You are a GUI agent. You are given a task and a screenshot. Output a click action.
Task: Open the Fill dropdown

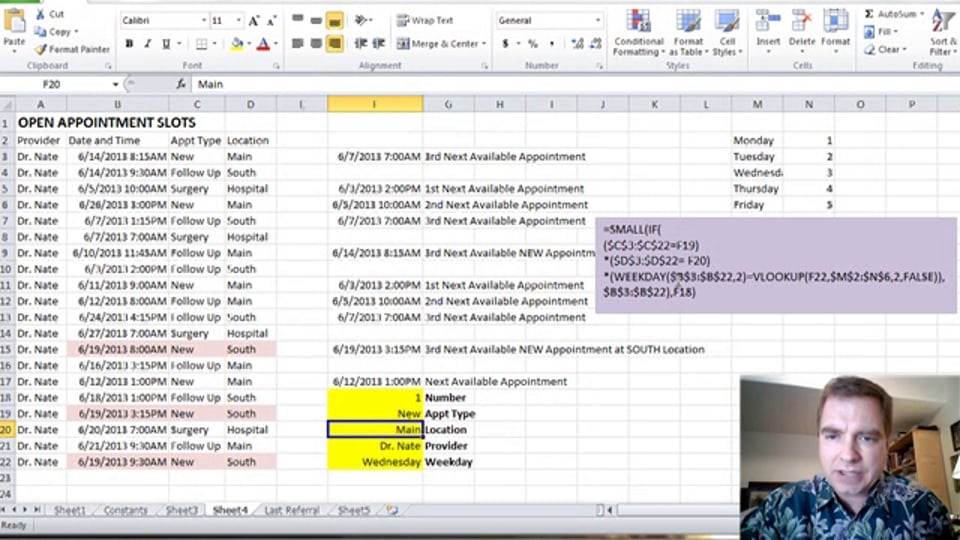click(x=881, y=31)
